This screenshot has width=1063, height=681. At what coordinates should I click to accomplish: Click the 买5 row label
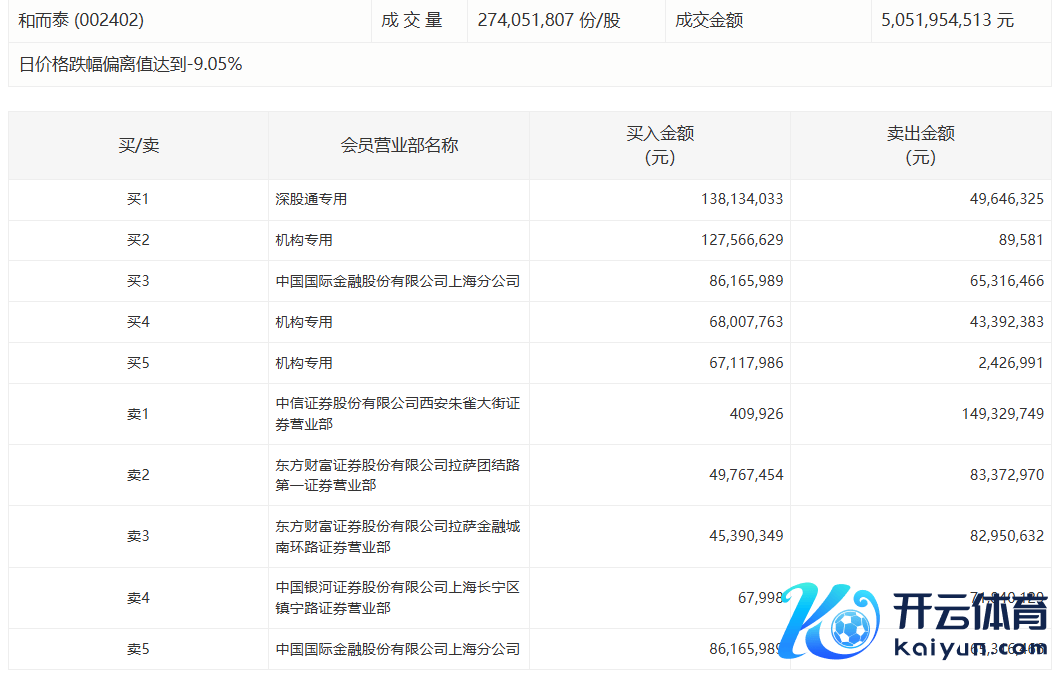pos(138,363)
